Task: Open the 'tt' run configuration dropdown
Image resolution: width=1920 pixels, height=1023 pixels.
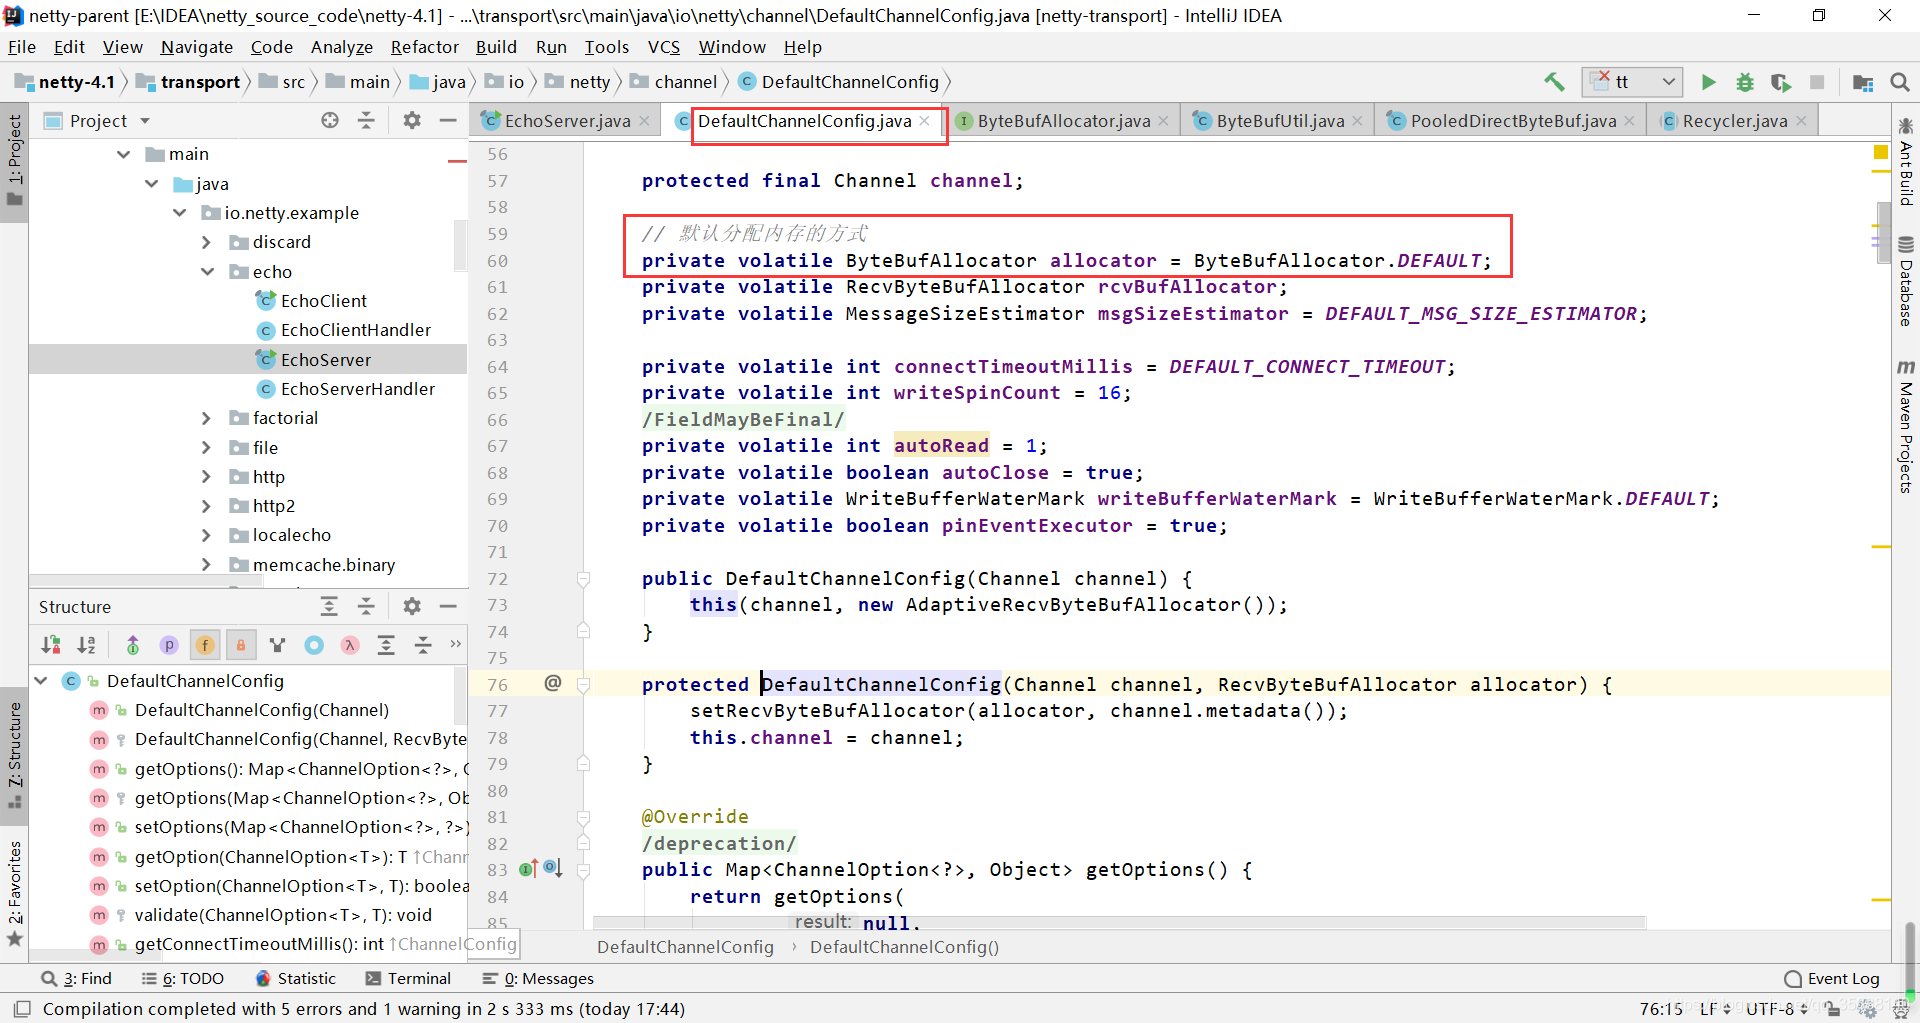Action: coord(1632,82)
